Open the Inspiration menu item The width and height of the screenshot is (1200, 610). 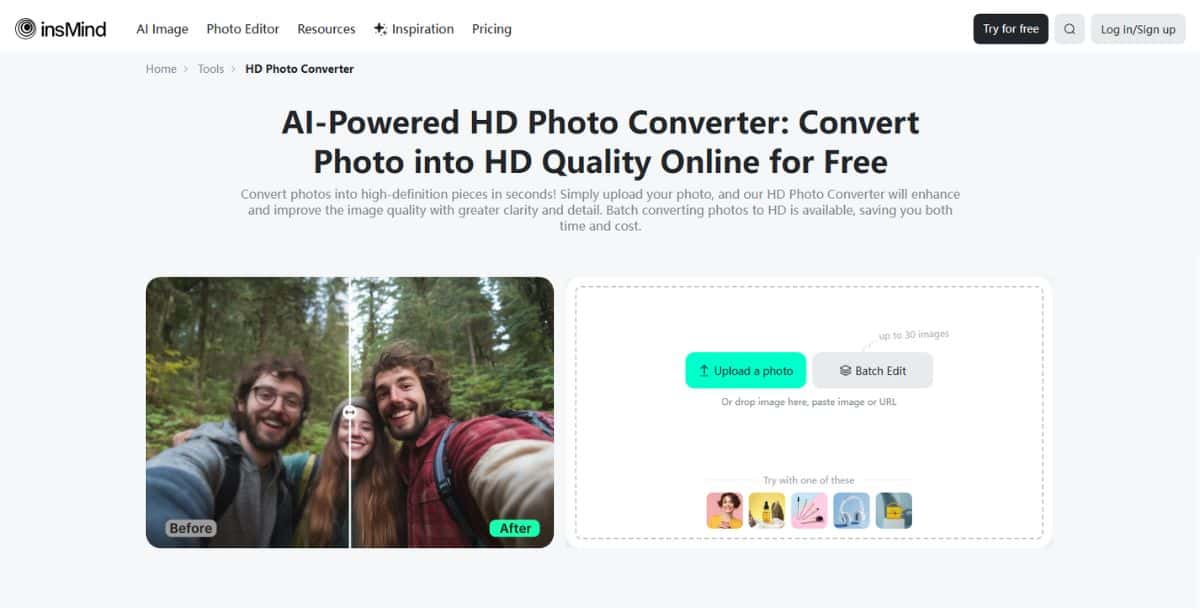pyautogui.click(x=414, y=29)
